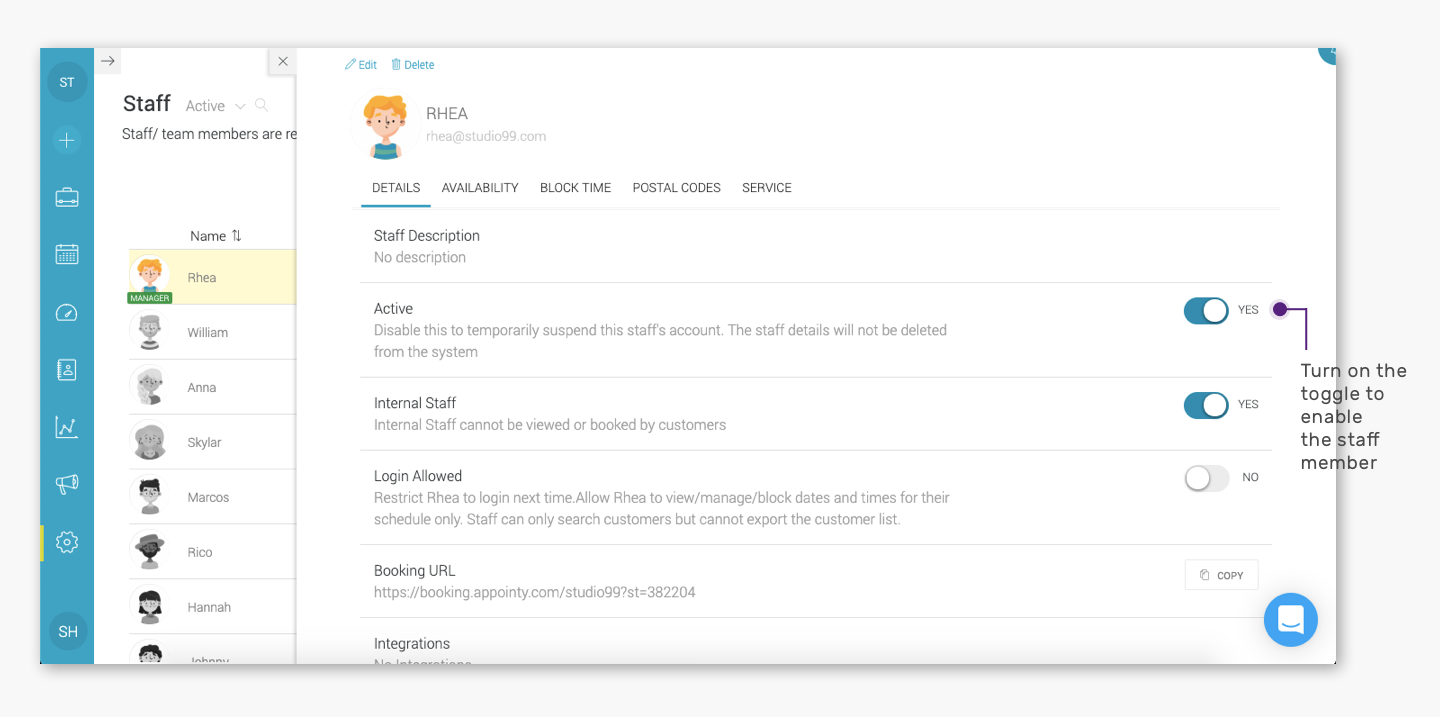Select Hannah in the staff list

point(212,607)
